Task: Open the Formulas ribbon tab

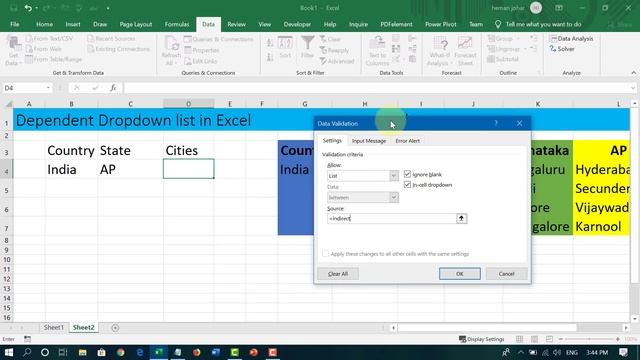Action: point(177,24)
